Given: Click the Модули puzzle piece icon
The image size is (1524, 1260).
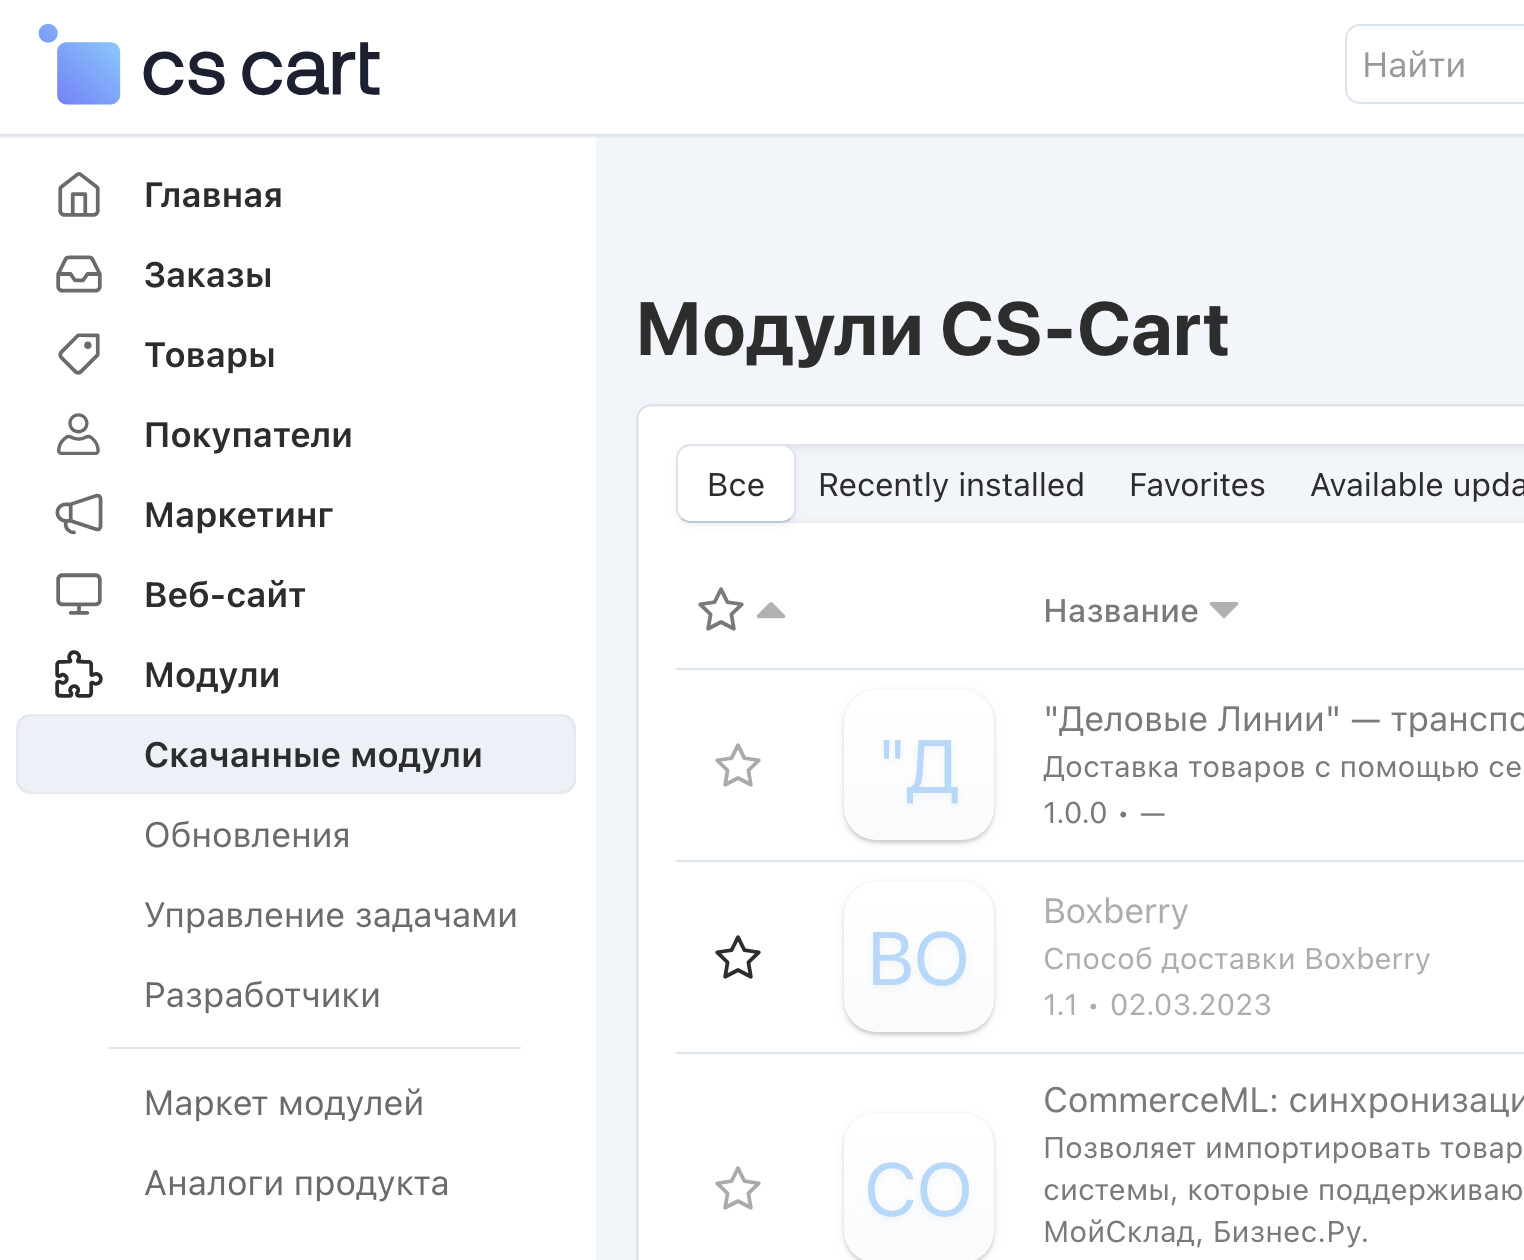Looking at the screenshot, I should click(x=79, y=675).
